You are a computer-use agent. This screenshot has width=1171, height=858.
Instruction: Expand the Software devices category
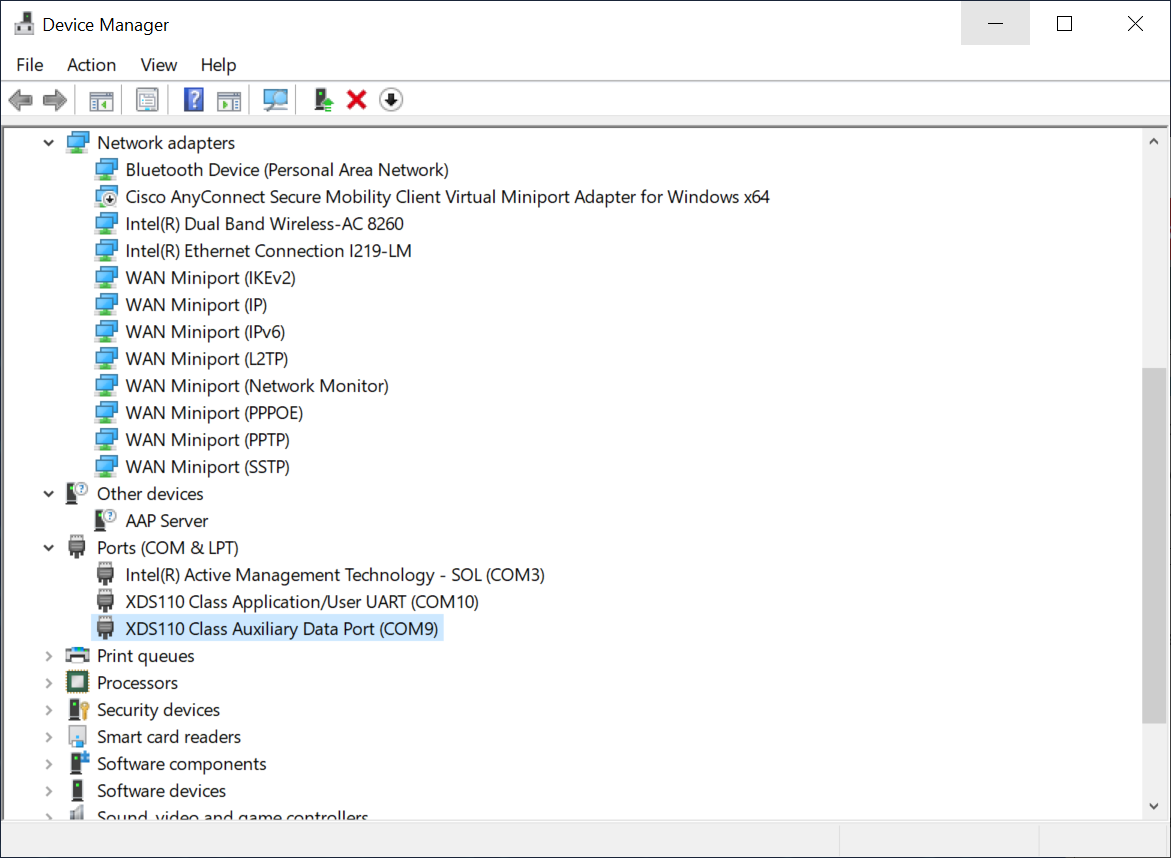[x=49, y=791]
